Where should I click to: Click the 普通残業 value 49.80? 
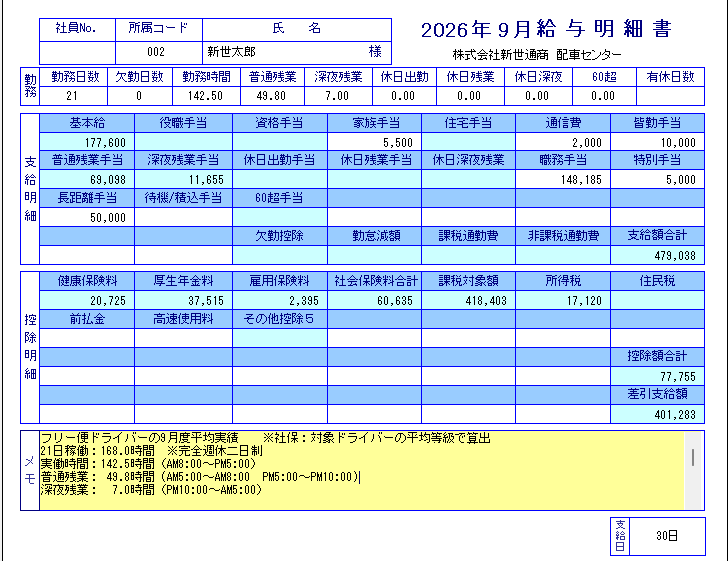click(x=273, y=96)
